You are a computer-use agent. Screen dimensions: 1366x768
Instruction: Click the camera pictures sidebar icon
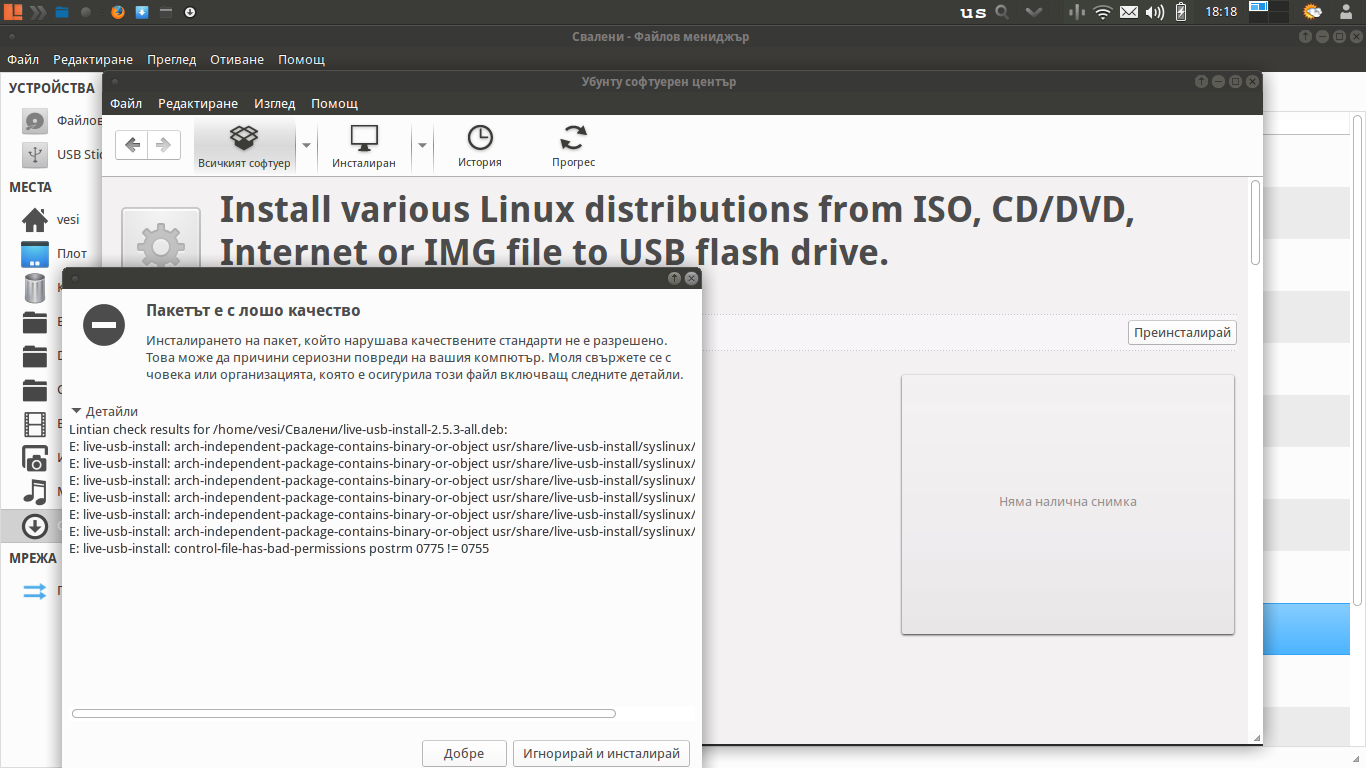[x=35, y=459]
